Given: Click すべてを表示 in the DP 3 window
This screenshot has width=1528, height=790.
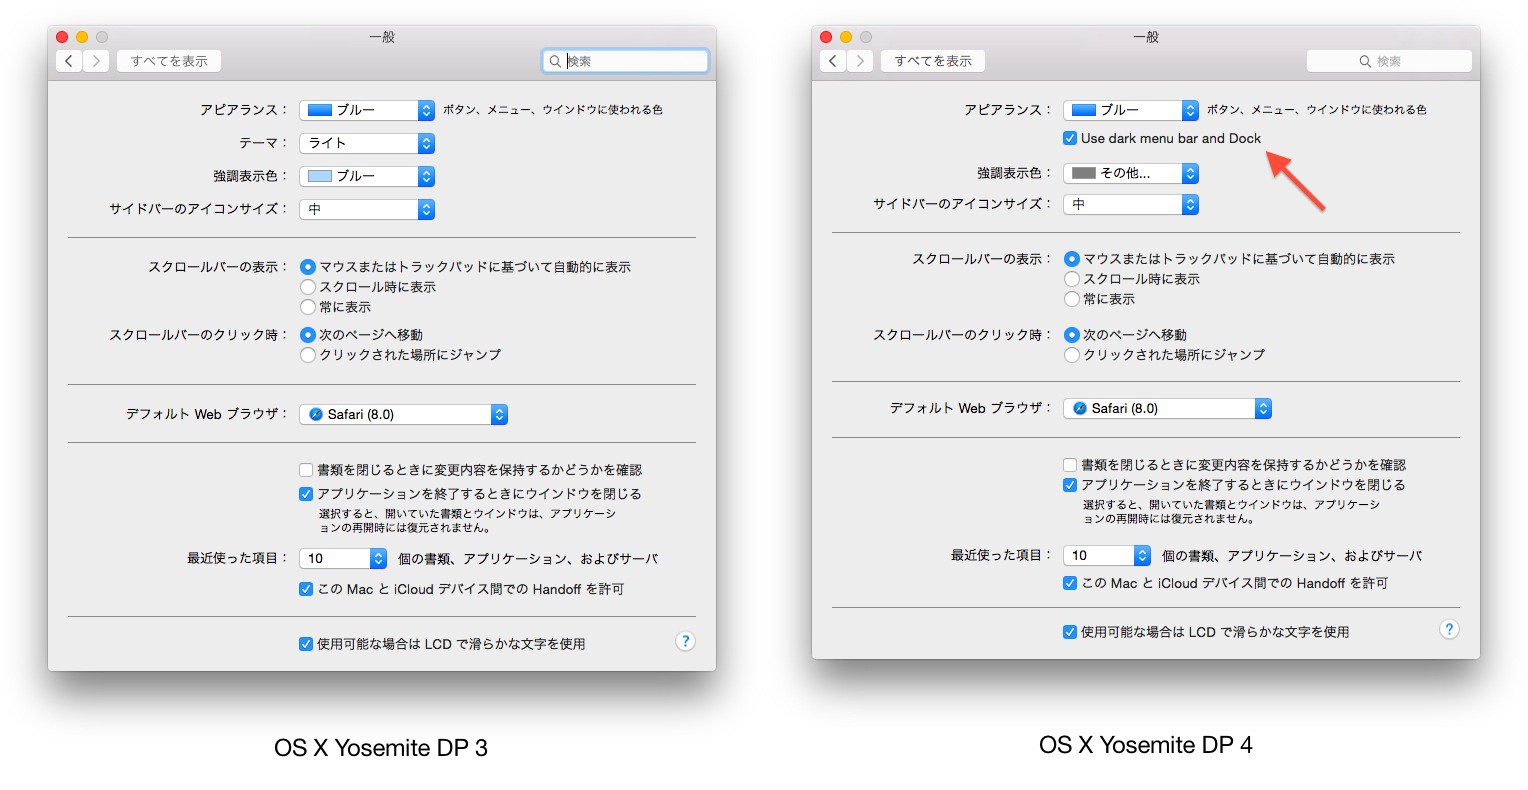Looking at the screenshot, I should (x=169, y=61).
